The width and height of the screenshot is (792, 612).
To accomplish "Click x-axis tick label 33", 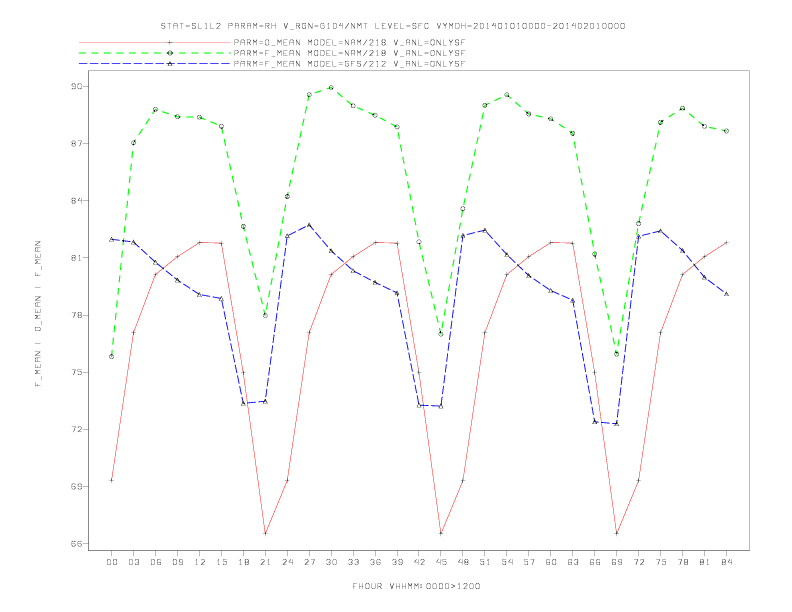I will click(x=353, y=562).
